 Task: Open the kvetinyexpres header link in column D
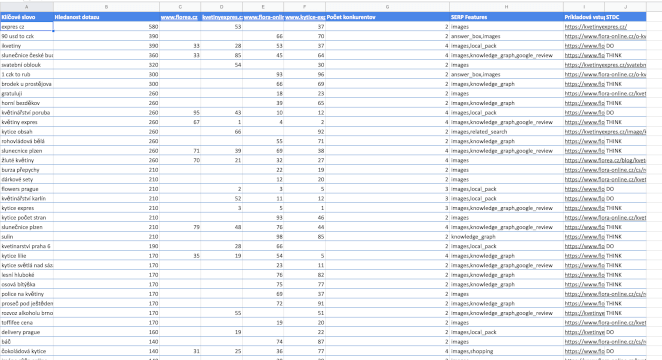pos(222,17)
